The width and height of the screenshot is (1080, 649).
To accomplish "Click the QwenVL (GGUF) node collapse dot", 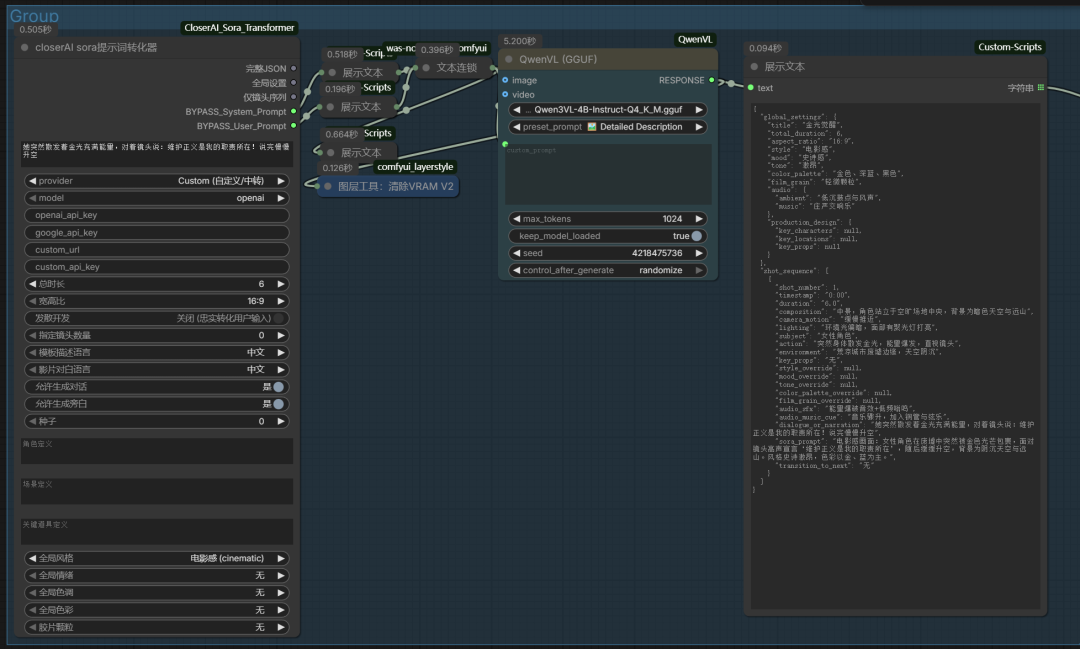I will [509, 59].
